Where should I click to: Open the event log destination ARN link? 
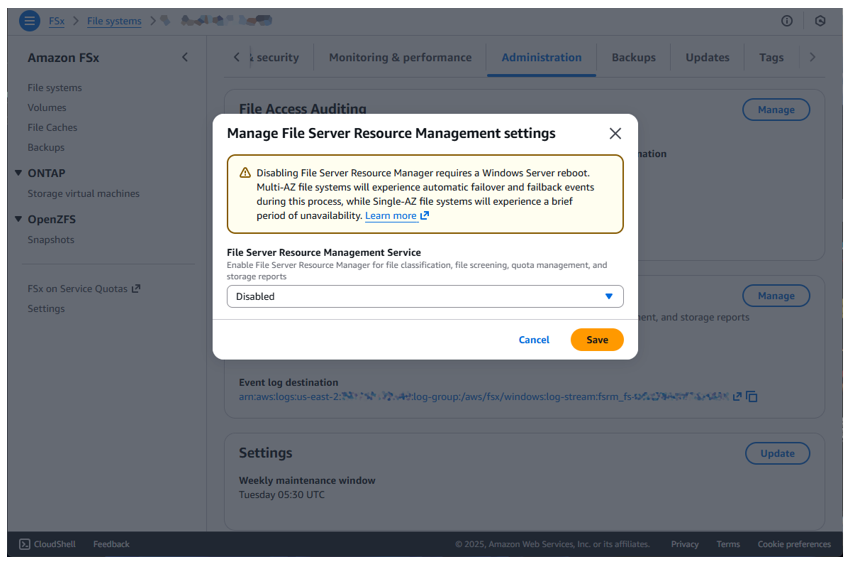coord(484,397)
